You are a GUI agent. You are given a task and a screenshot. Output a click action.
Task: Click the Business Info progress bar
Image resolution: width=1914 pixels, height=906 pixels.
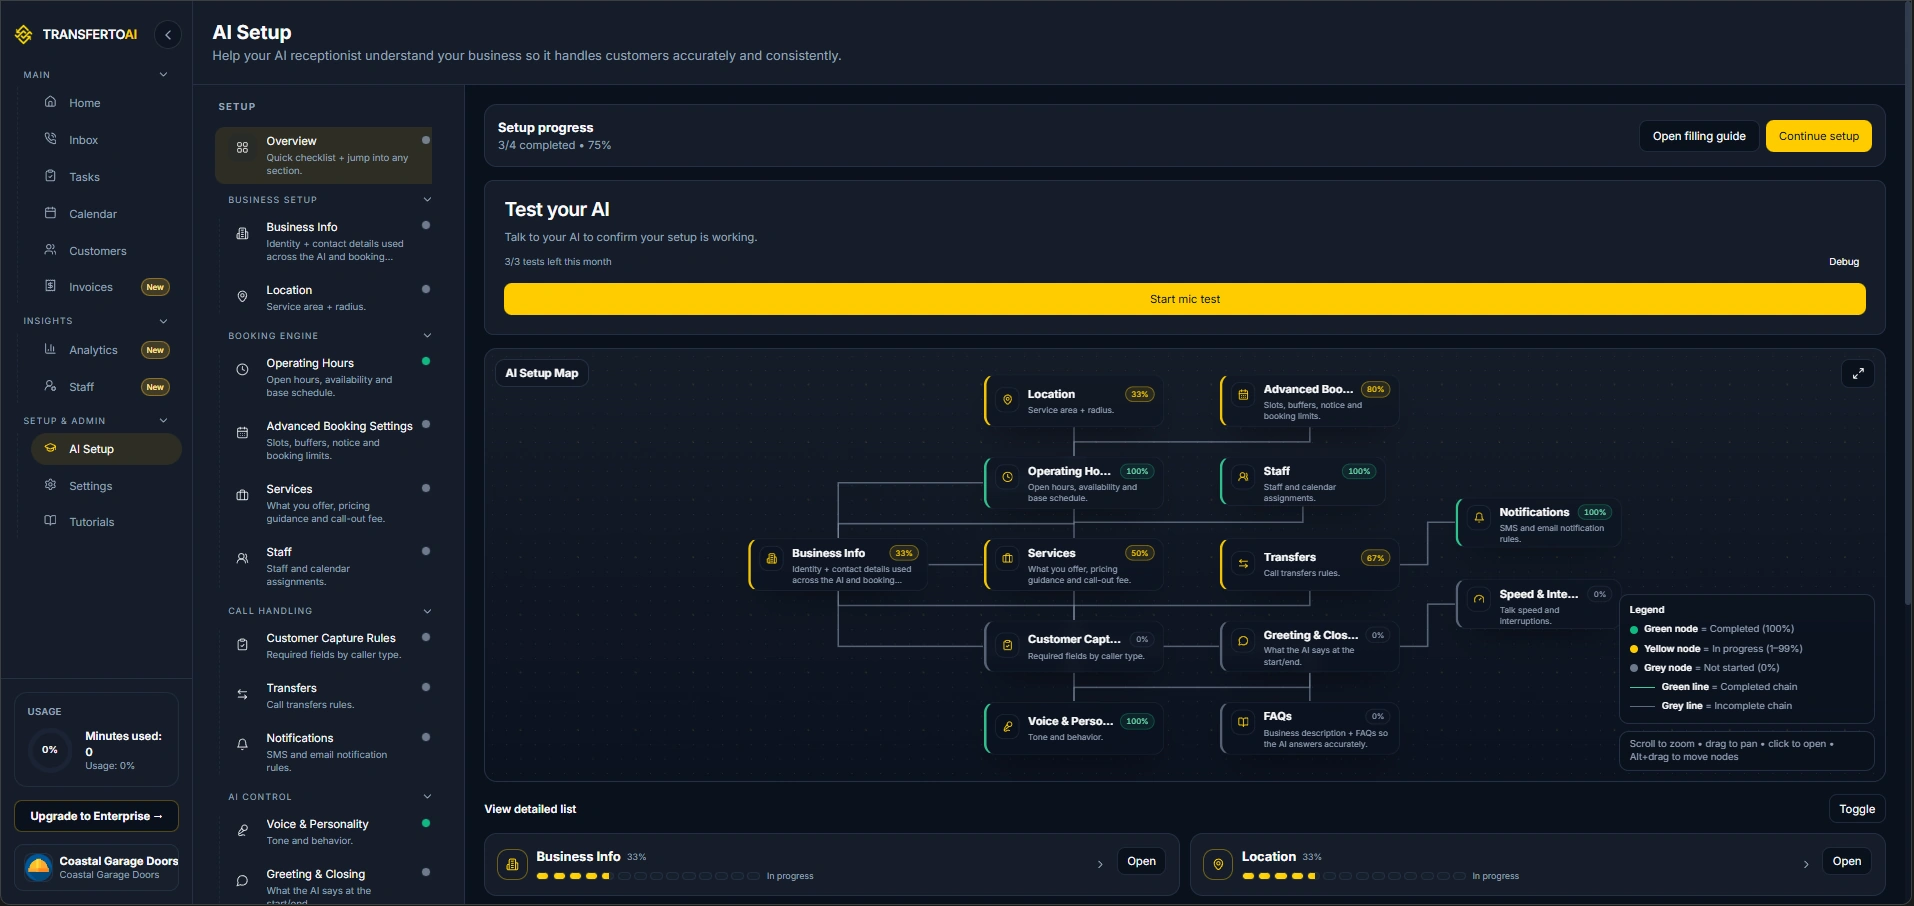[647, 876]
